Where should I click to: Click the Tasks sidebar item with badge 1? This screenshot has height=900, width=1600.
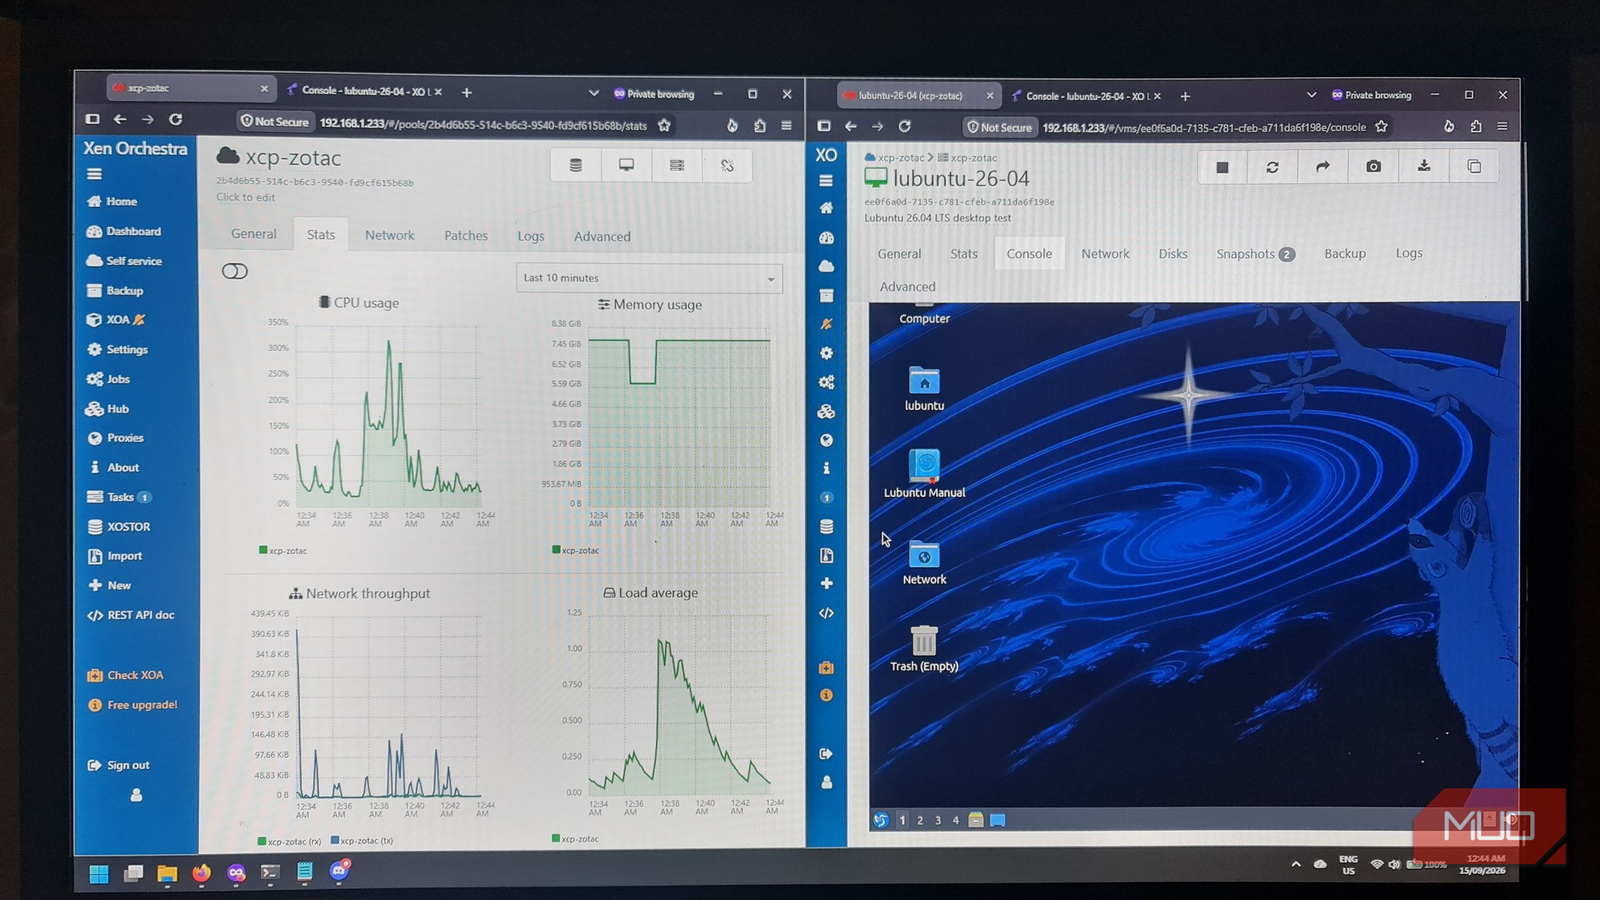point(119,497)
